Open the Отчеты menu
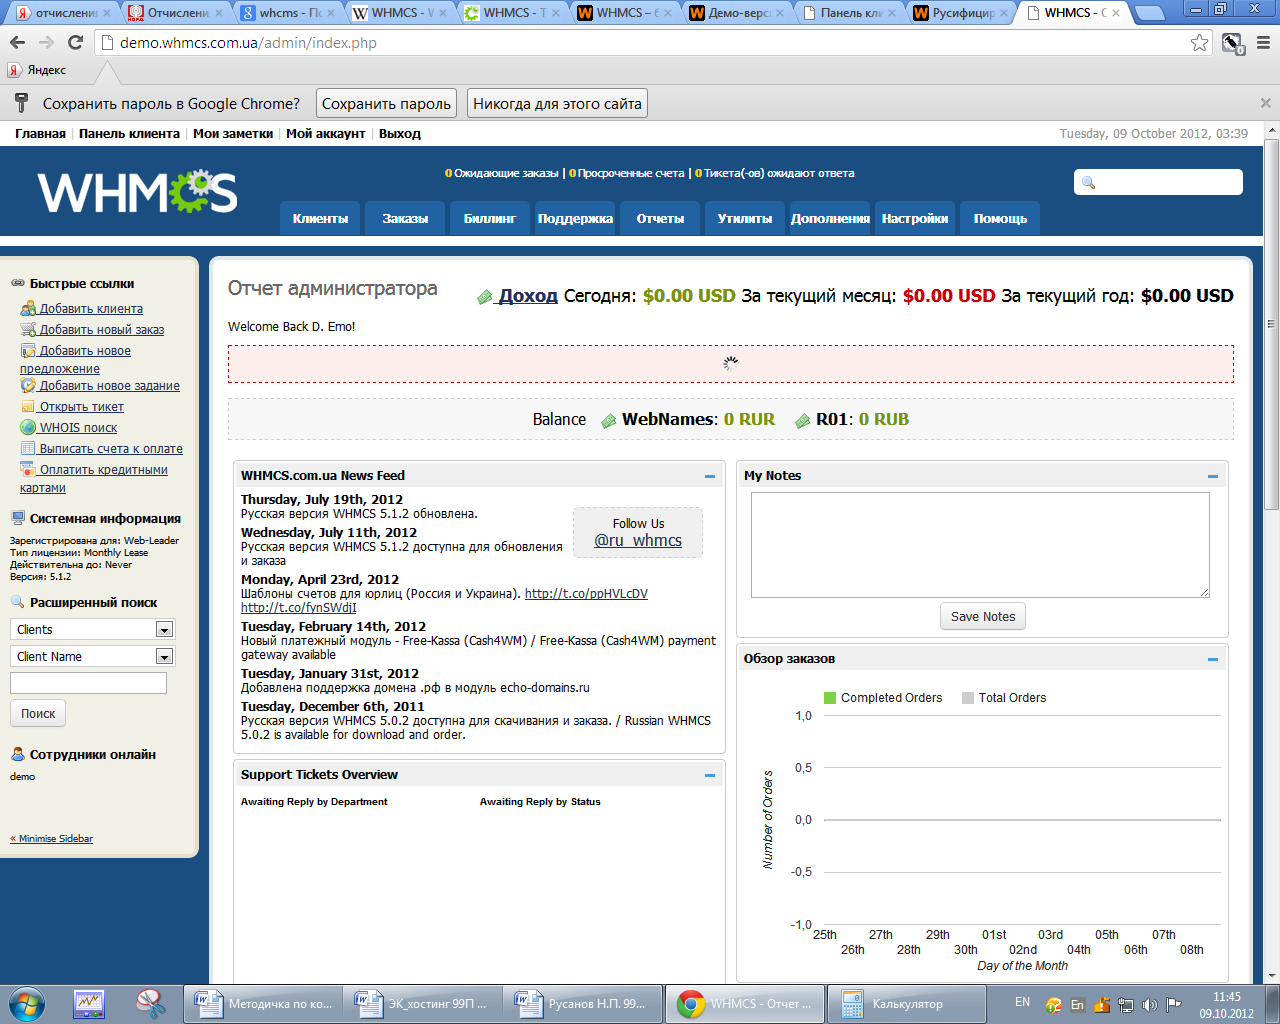The height and width of the screenshot is (1024, 1280). coord(660,218)
